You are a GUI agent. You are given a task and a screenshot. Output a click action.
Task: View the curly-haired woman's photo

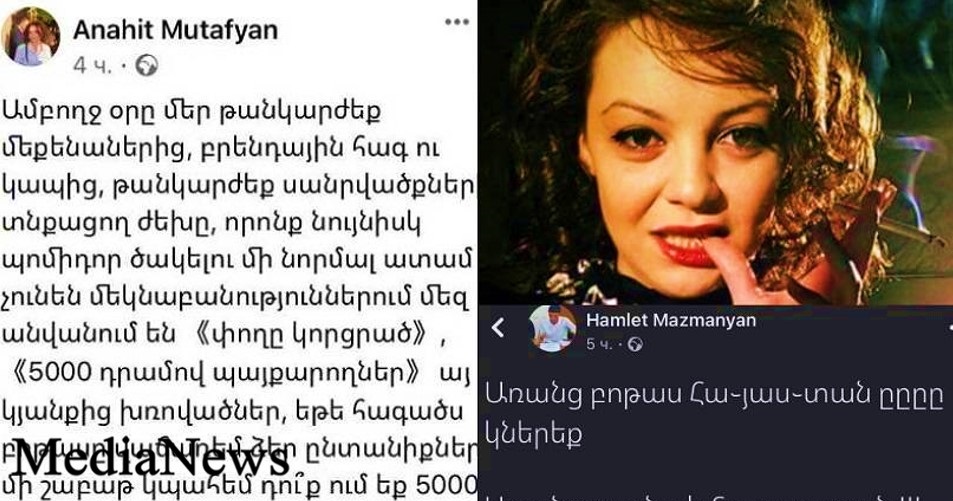pos(716,152)
